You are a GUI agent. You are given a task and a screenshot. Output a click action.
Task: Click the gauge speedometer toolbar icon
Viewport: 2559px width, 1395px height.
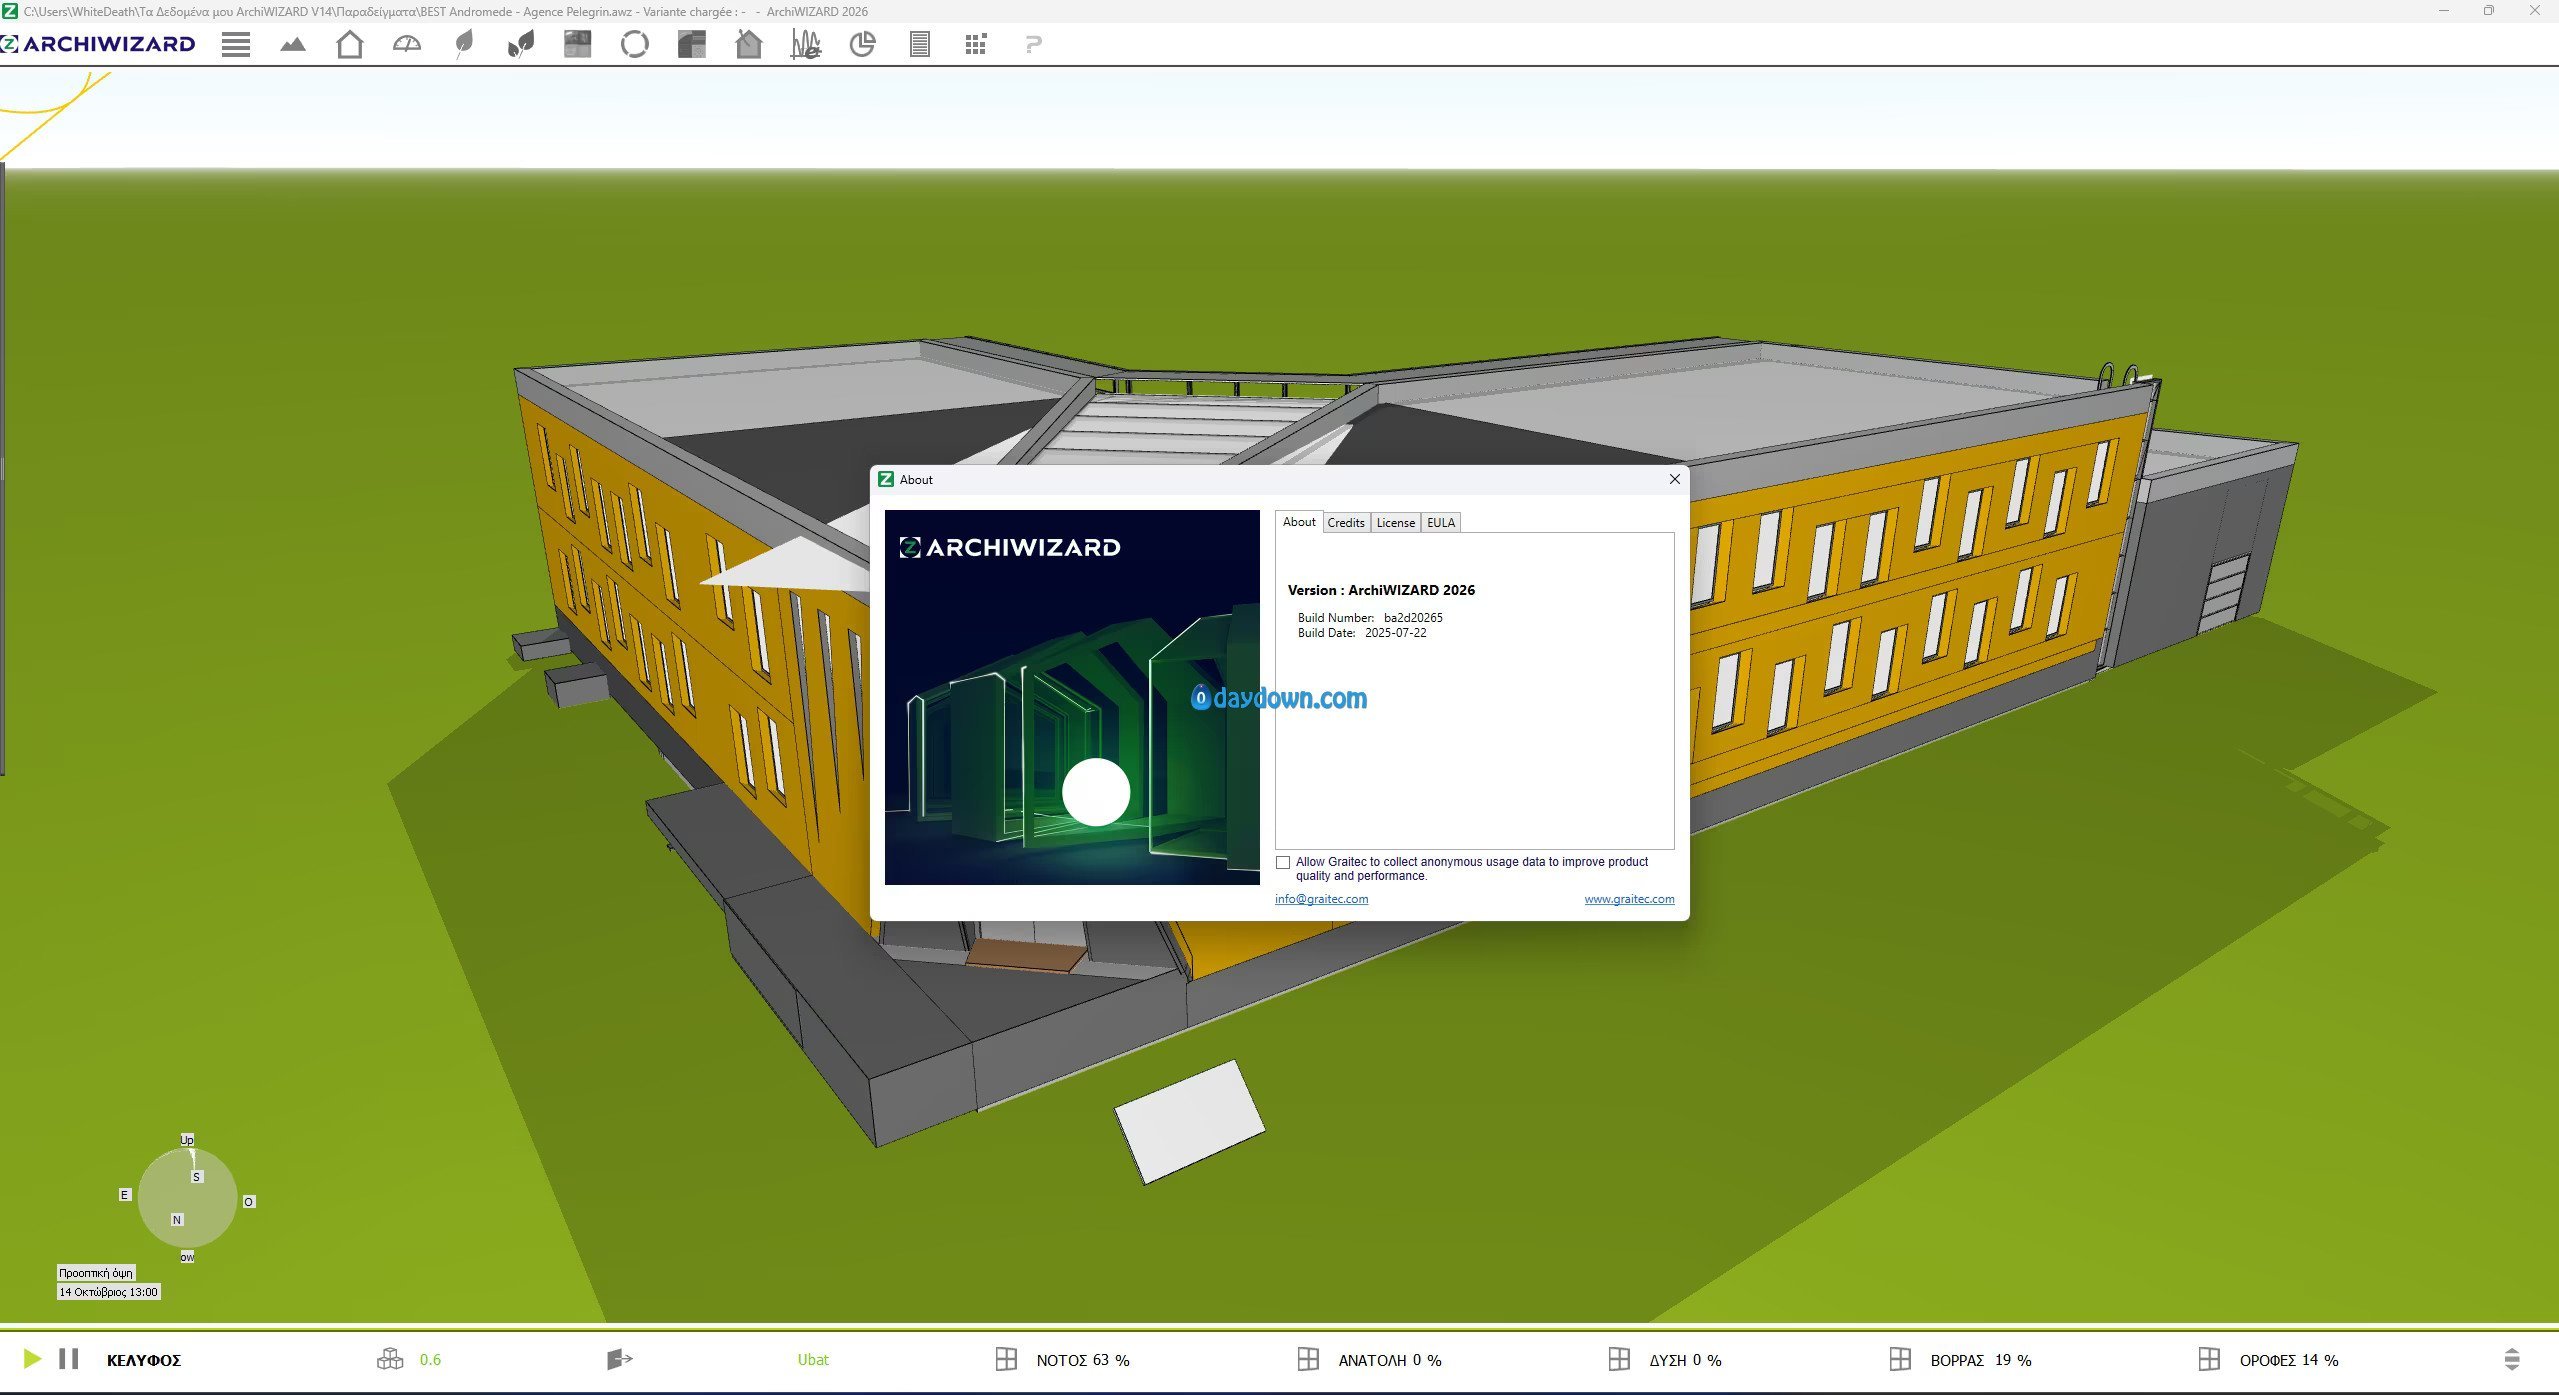click(x=407, y=44)
